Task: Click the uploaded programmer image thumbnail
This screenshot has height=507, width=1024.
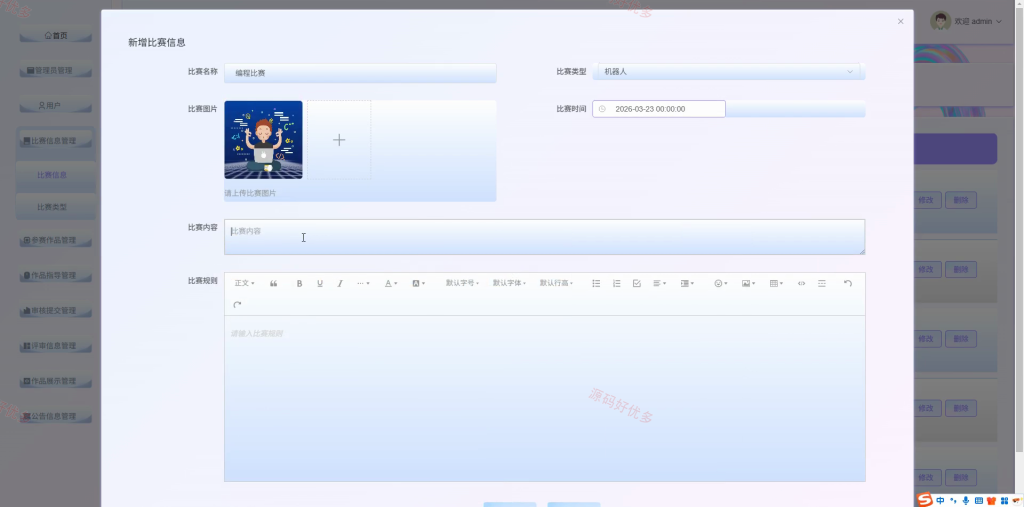Action: coord(263,140)
